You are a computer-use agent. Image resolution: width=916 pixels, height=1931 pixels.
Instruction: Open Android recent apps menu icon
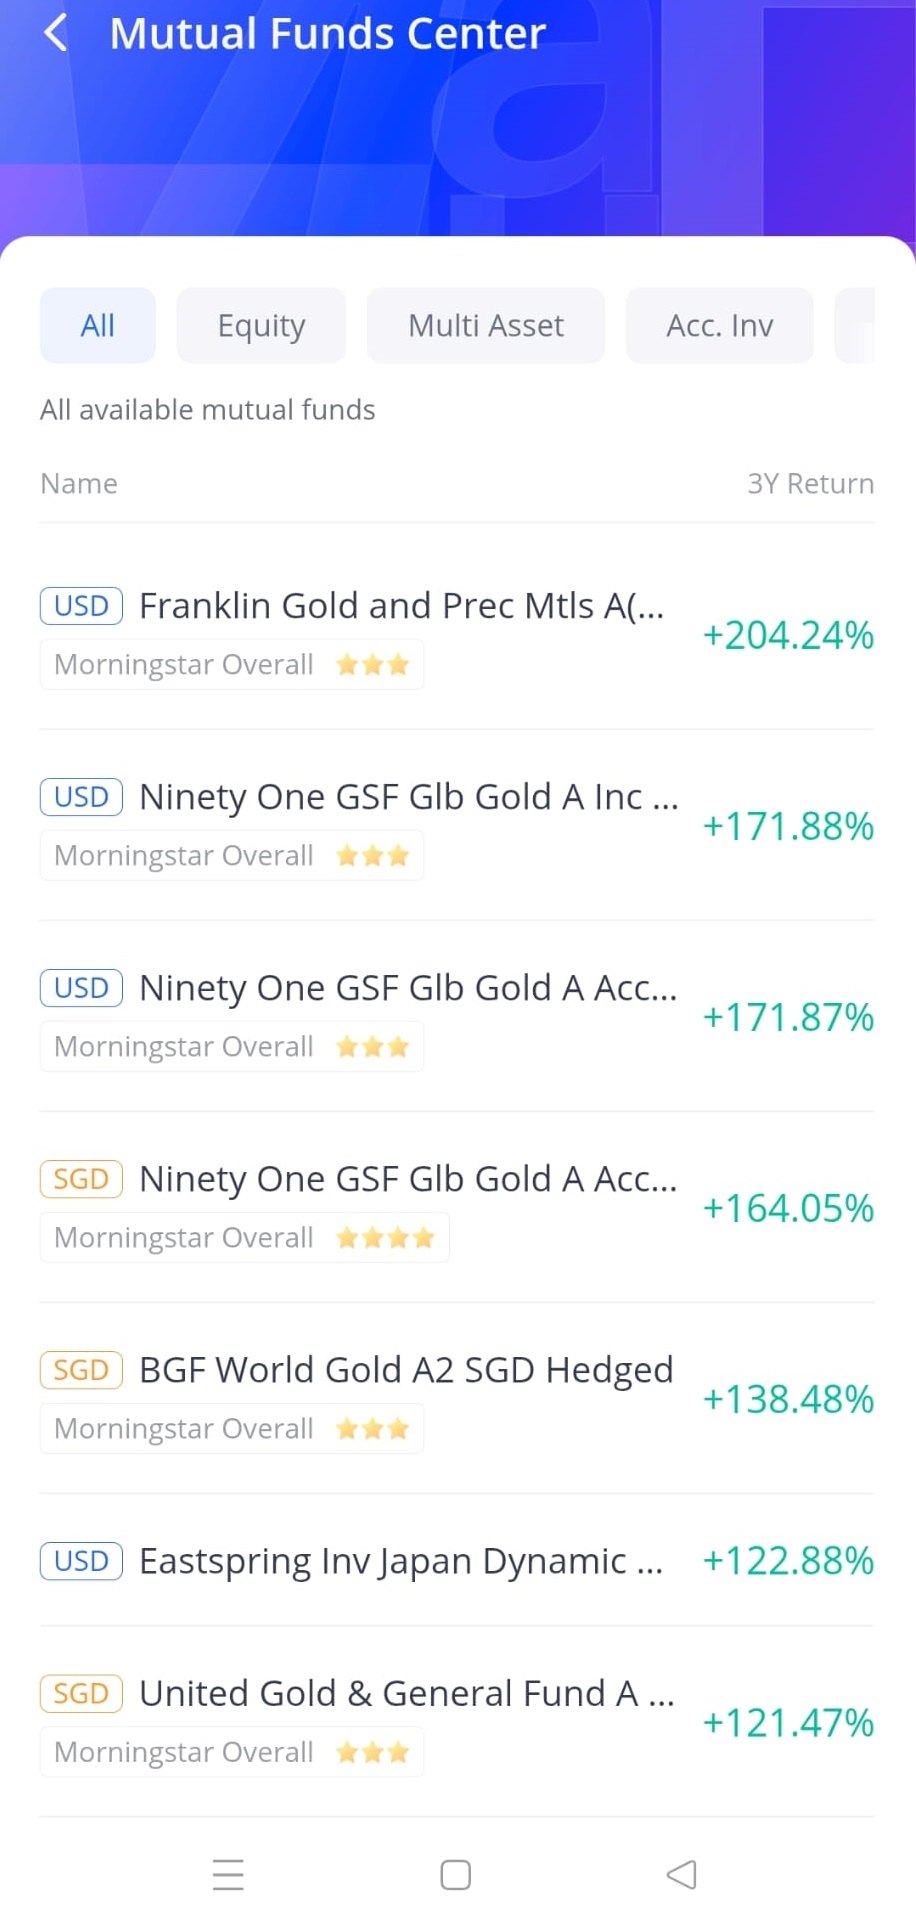tap(228, 1875)
